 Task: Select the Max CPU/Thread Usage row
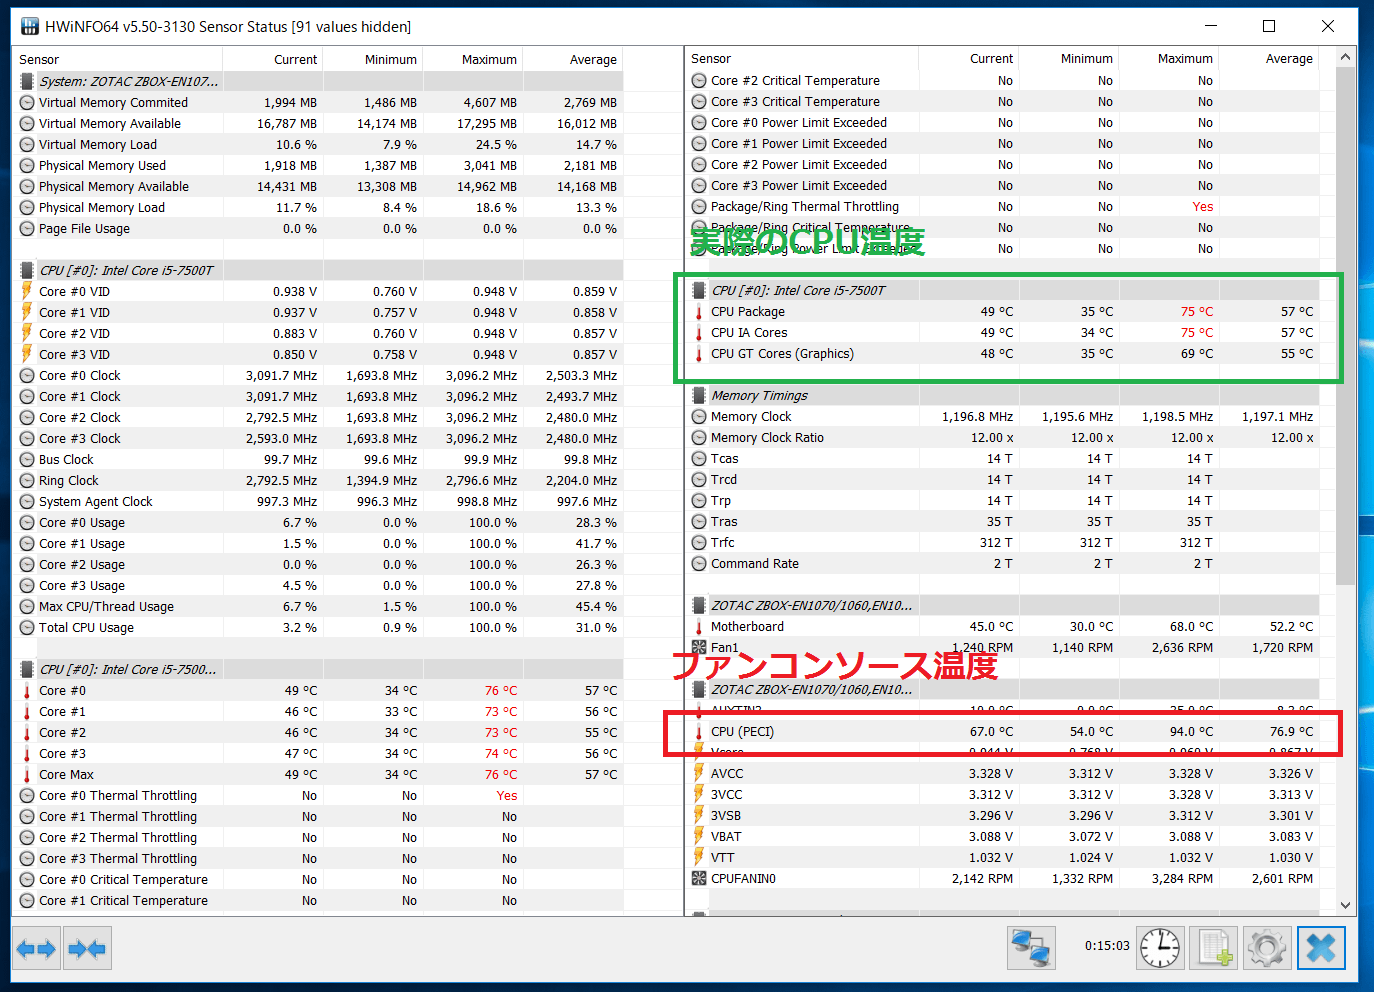[x=318, y=606]
